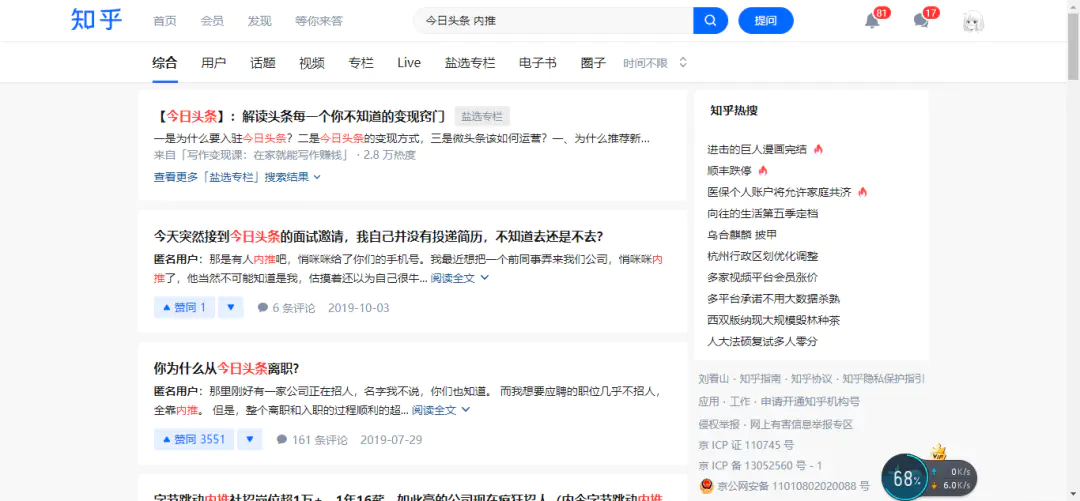The image size is (1080, 501).
Task: Open hot search 向往的生活第五季定档
Action: click(x=762, y=213)
